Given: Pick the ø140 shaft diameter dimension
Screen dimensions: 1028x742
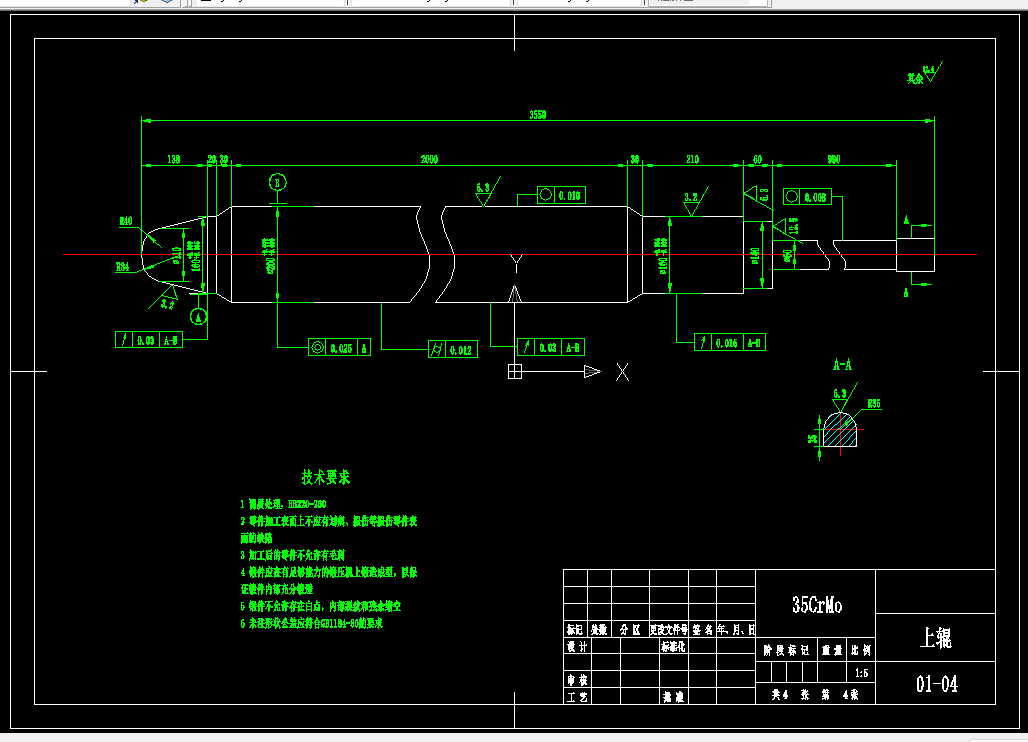Looking at the screenshot, I should (x=755, y=256).
